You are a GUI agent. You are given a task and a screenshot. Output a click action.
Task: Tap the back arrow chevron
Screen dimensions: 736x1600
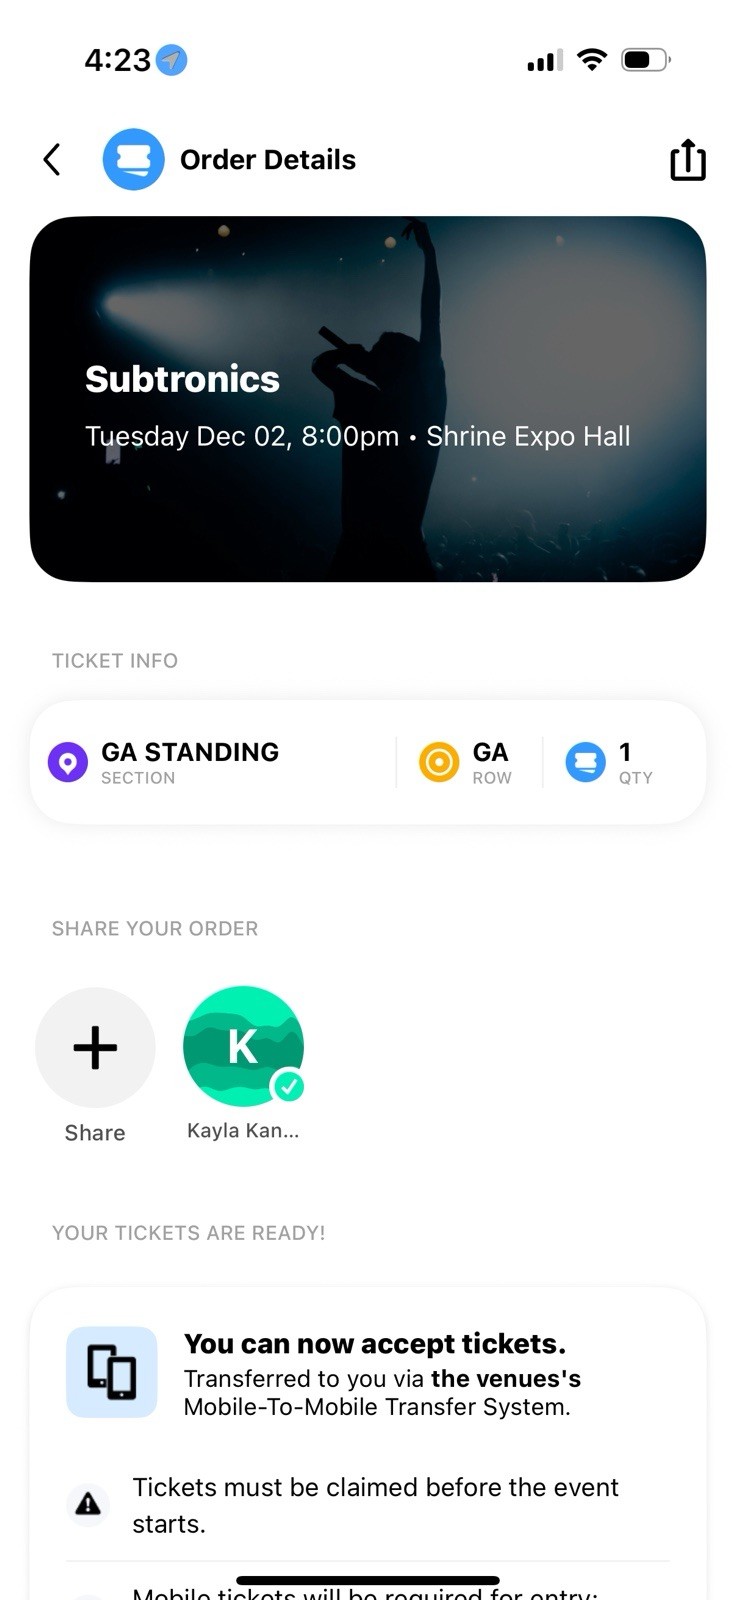point(52,160)
